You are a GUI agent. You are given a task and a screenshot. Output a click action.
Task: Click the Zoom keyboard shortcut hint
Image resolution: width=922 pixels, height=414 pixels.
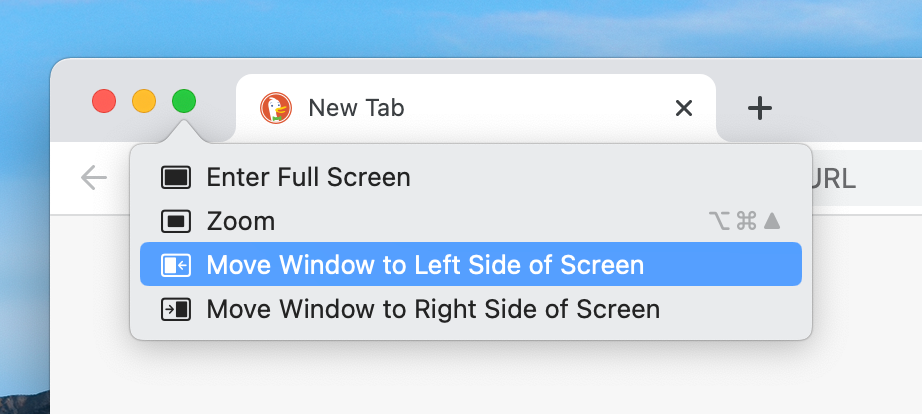743,221
